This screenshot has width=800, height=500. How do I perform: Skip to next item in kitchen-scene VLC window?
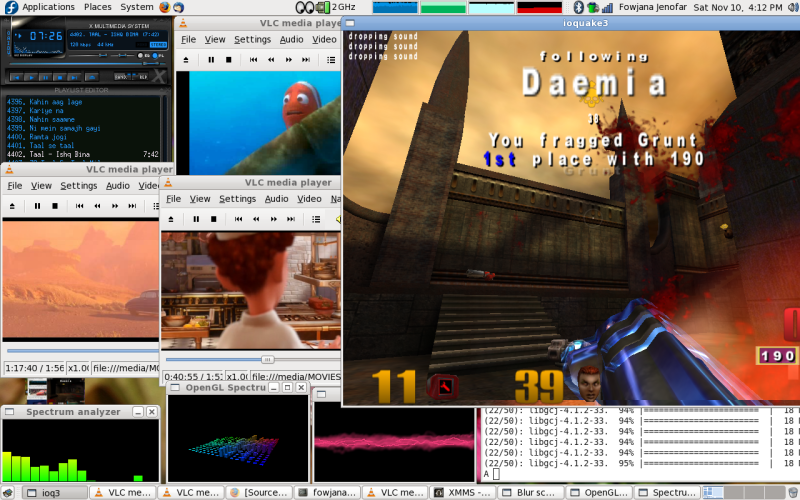tap(291, 219)
